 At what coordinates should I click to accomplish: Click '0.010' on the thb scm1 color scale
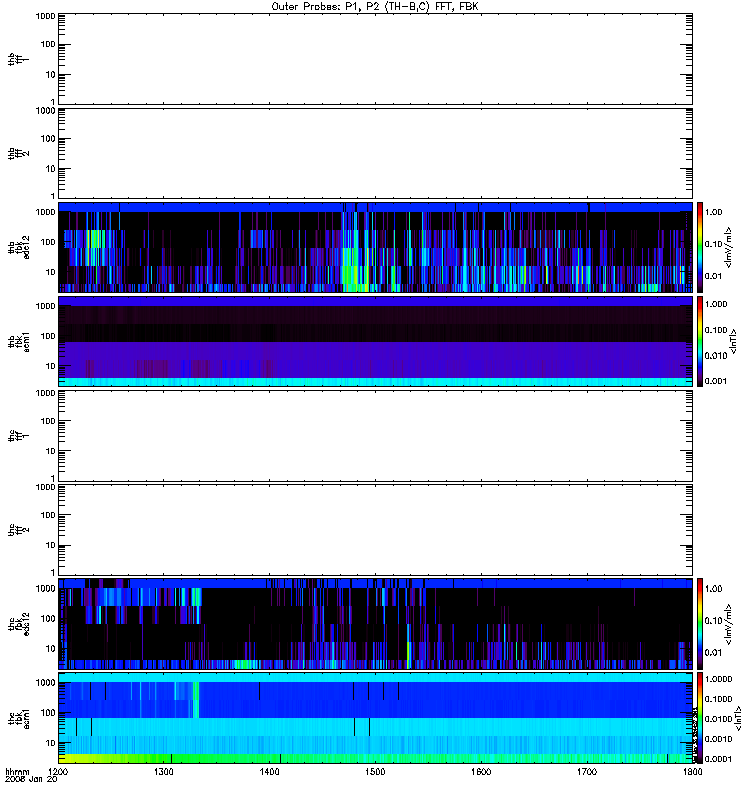pos(716,356)
